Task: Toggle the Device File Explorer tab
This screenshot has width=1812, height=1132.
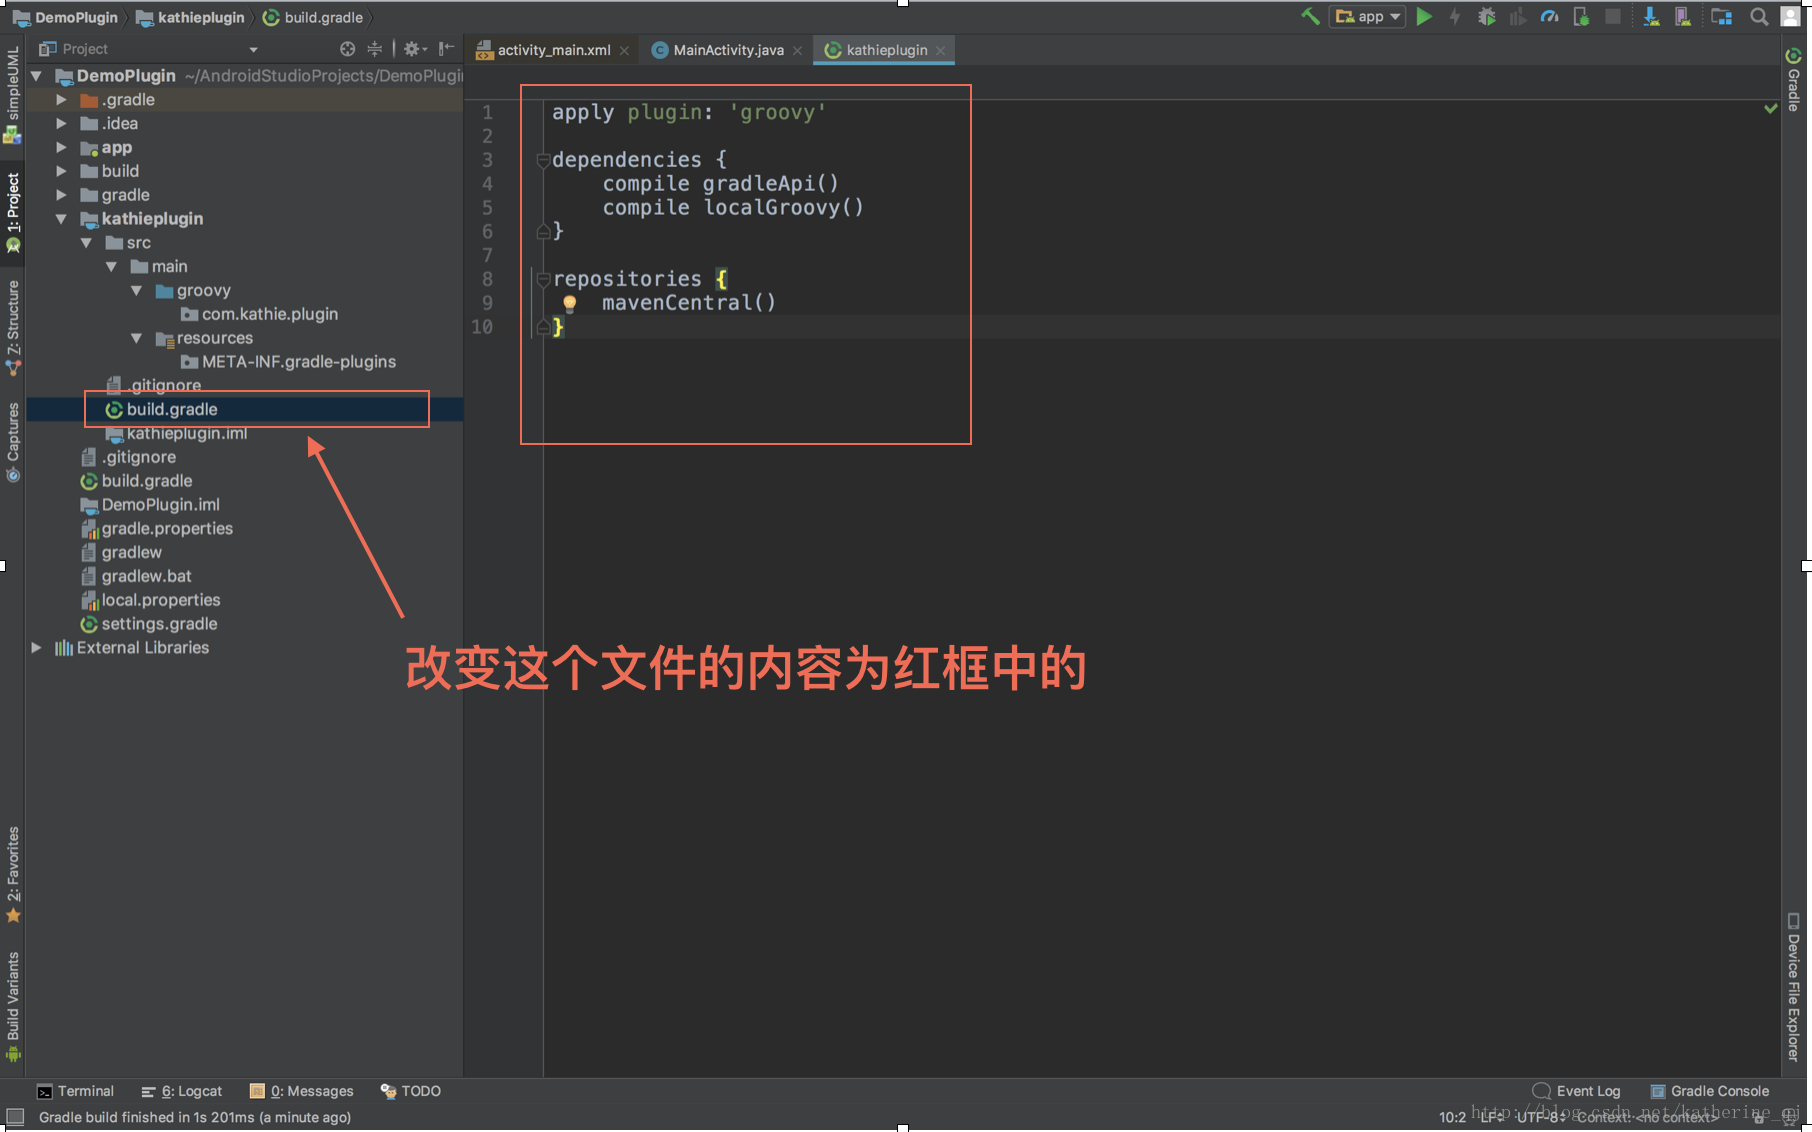Action: point(1793,987)
